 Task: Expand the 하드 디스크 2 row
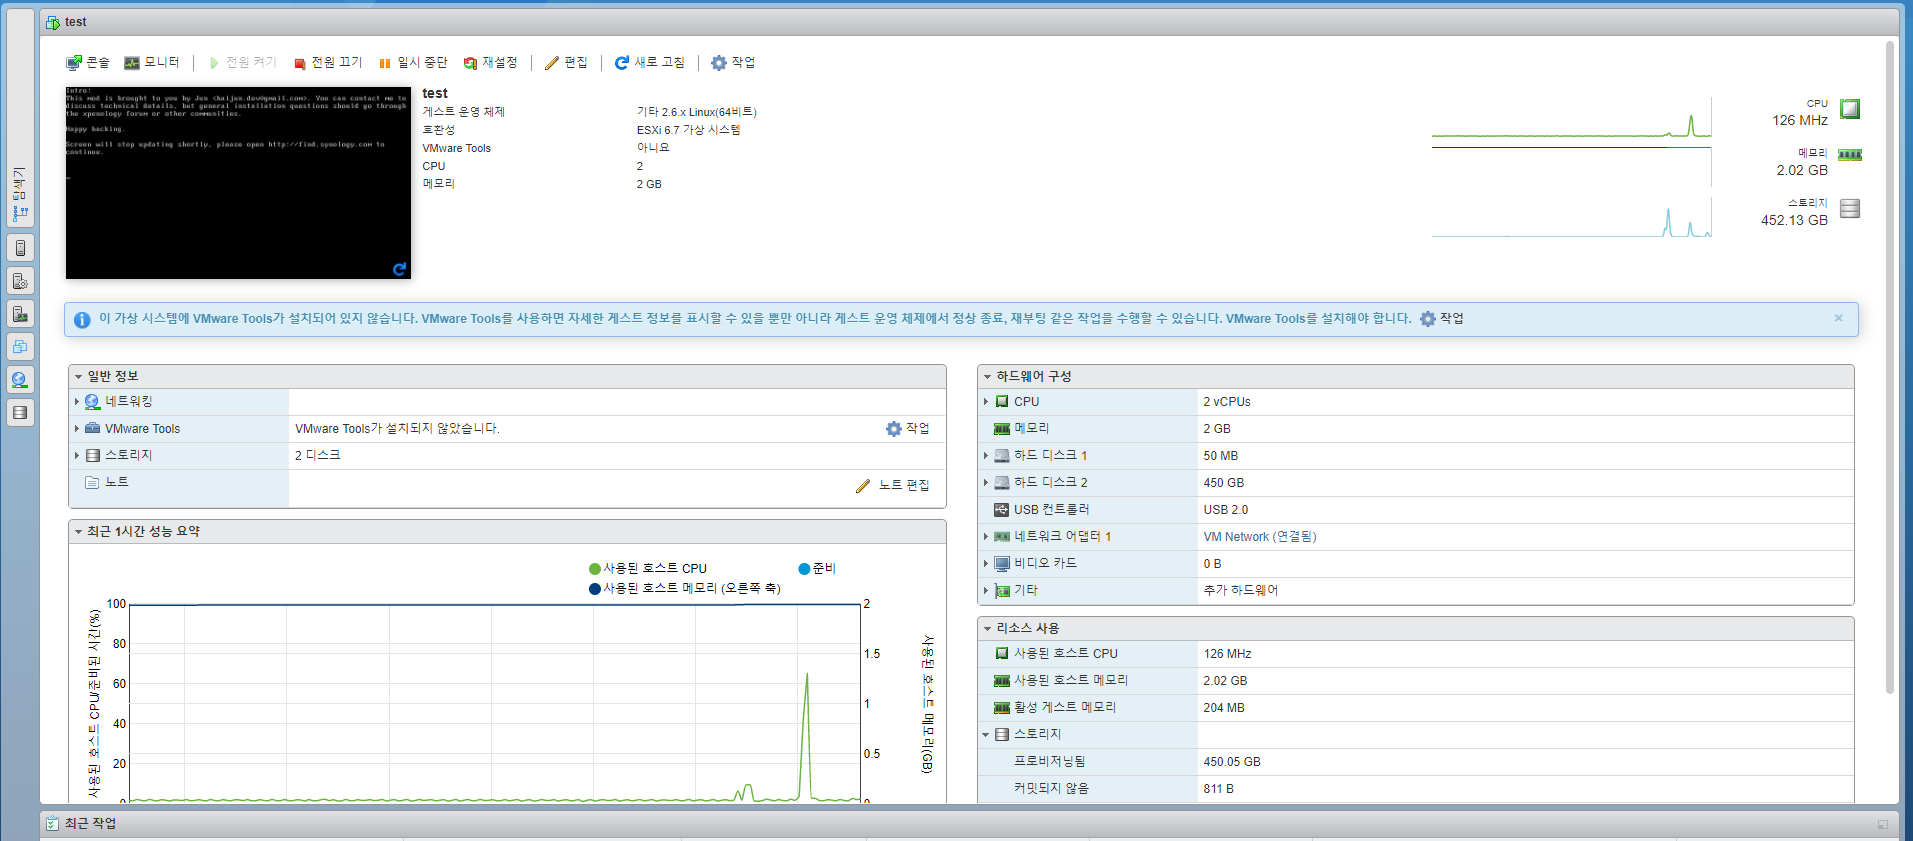(985, 483)
